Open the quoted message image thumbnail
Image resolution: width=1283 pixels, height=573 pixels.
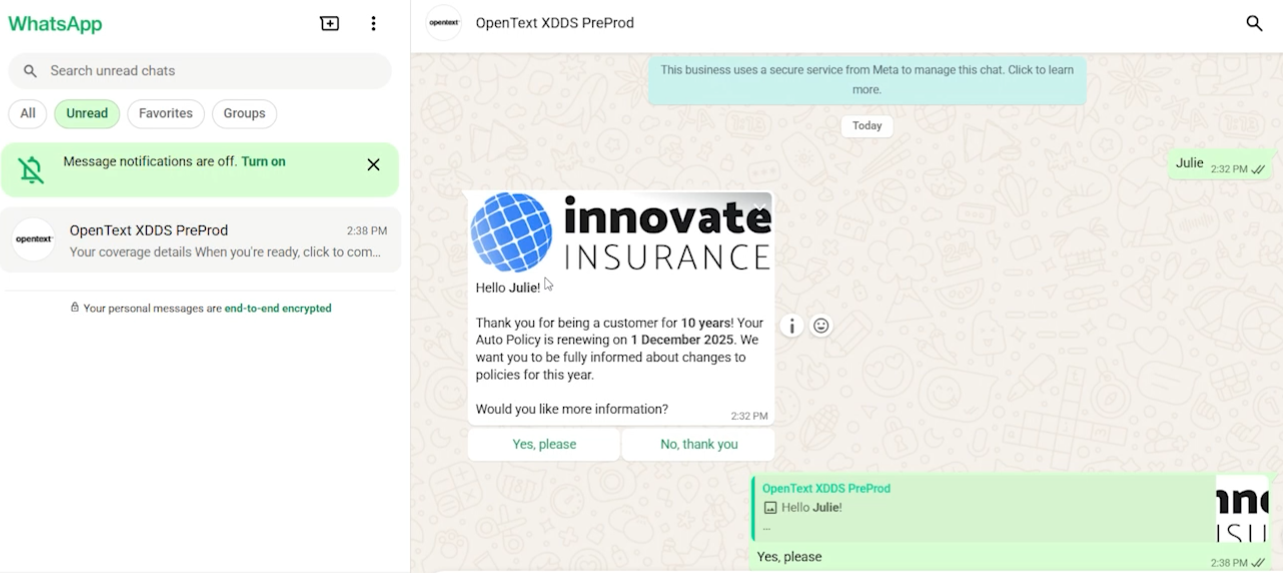1243,508
